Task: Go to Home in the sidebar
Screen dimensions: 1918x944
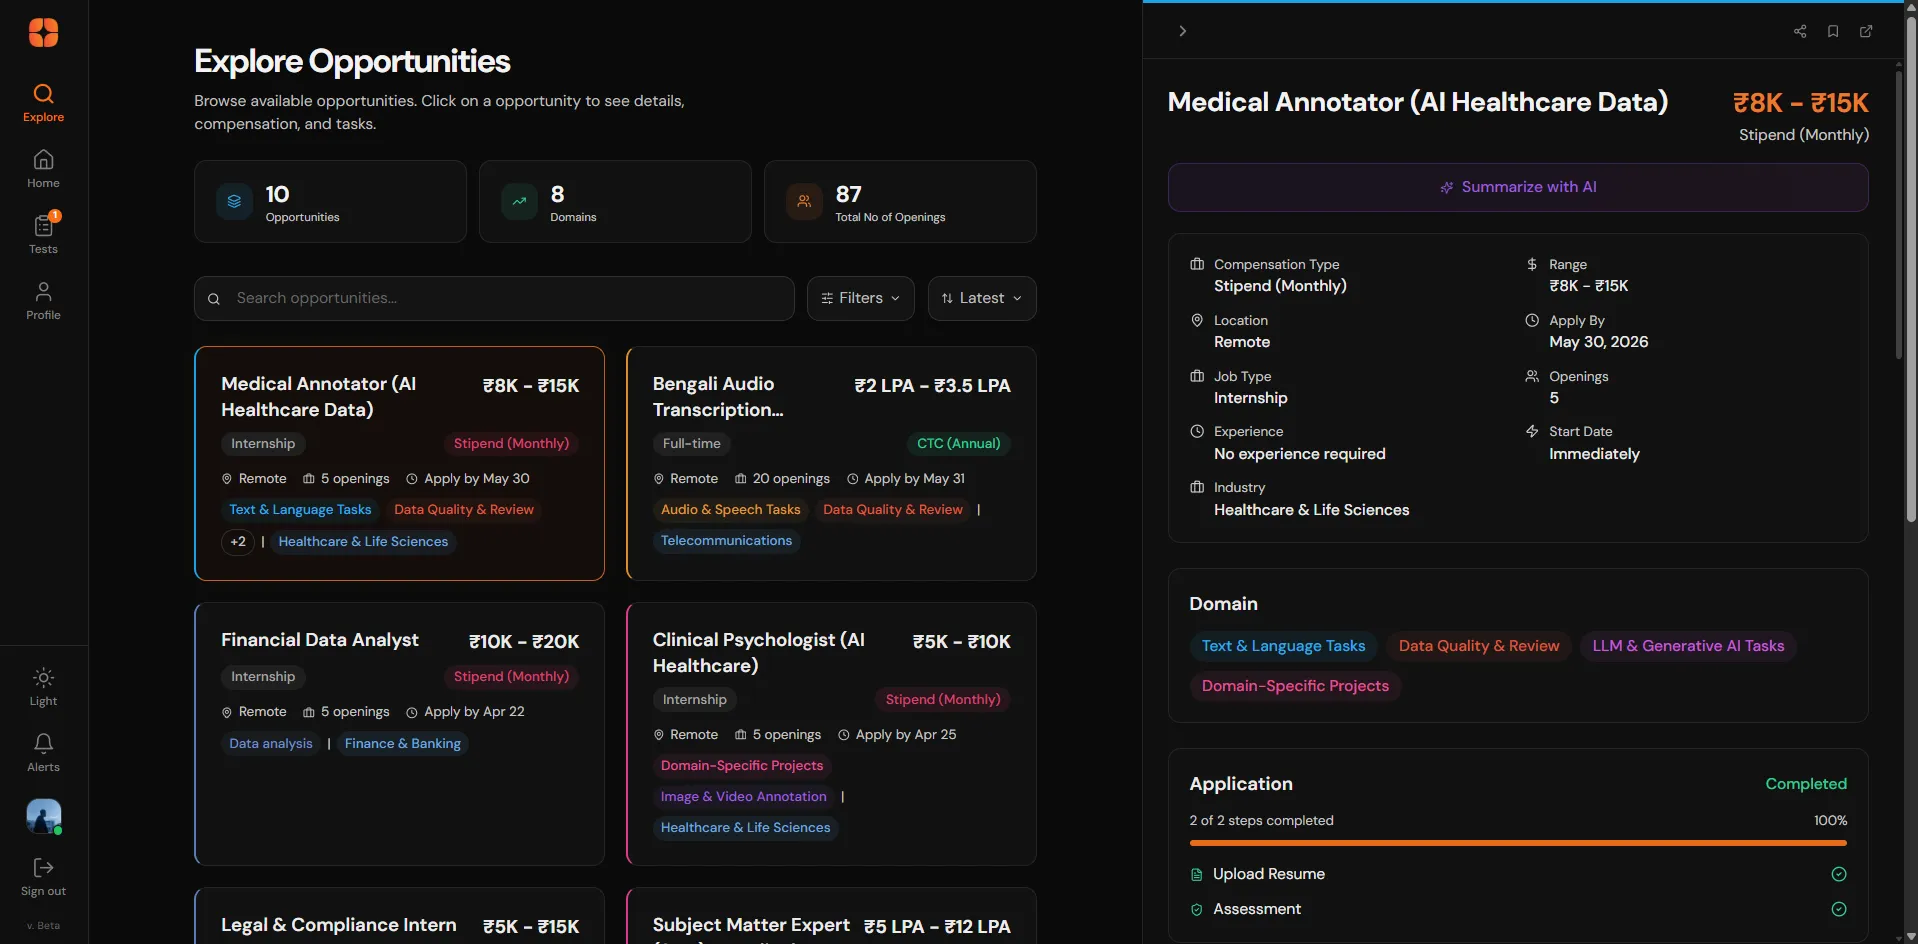Action: click(x=43, y=169)
